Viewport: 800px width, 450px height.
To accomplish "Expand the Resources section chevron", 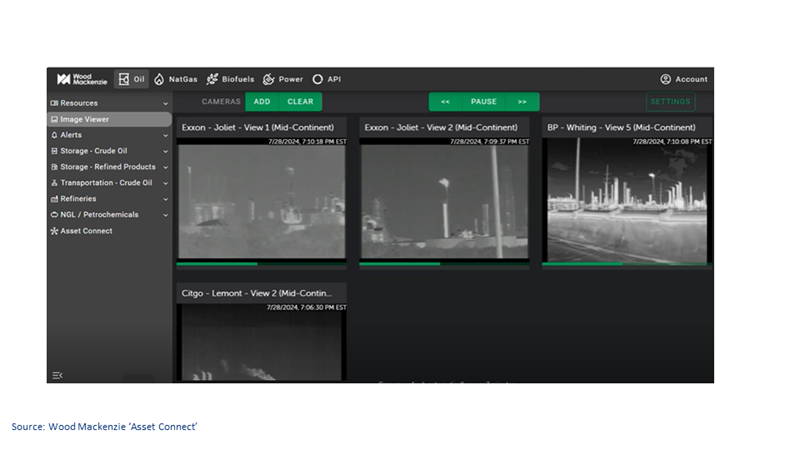I will point(166,103).
